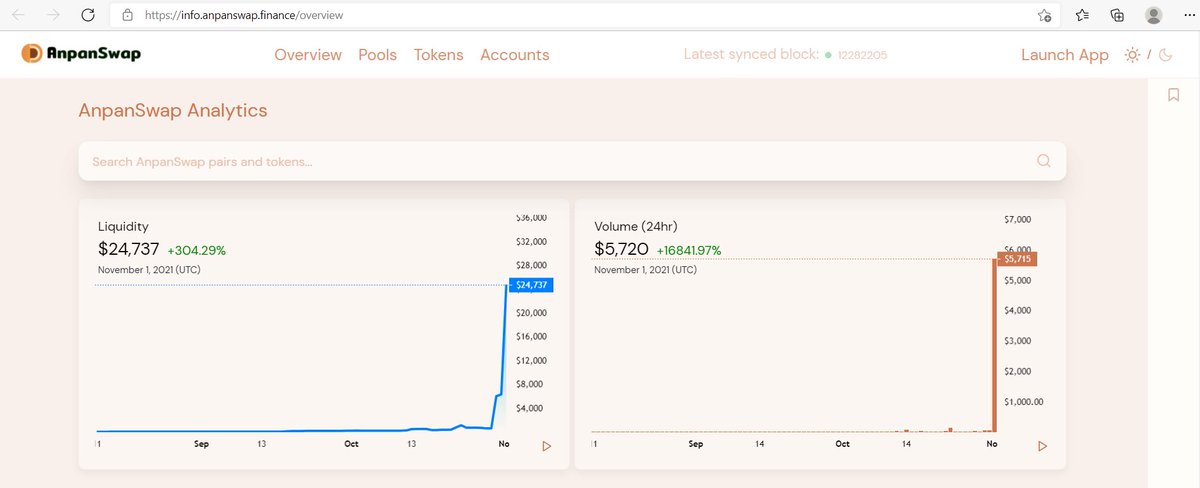Go back with the browser back arrow
Image resolution: width=1200 pixels, height=488 pixels.
20,16
